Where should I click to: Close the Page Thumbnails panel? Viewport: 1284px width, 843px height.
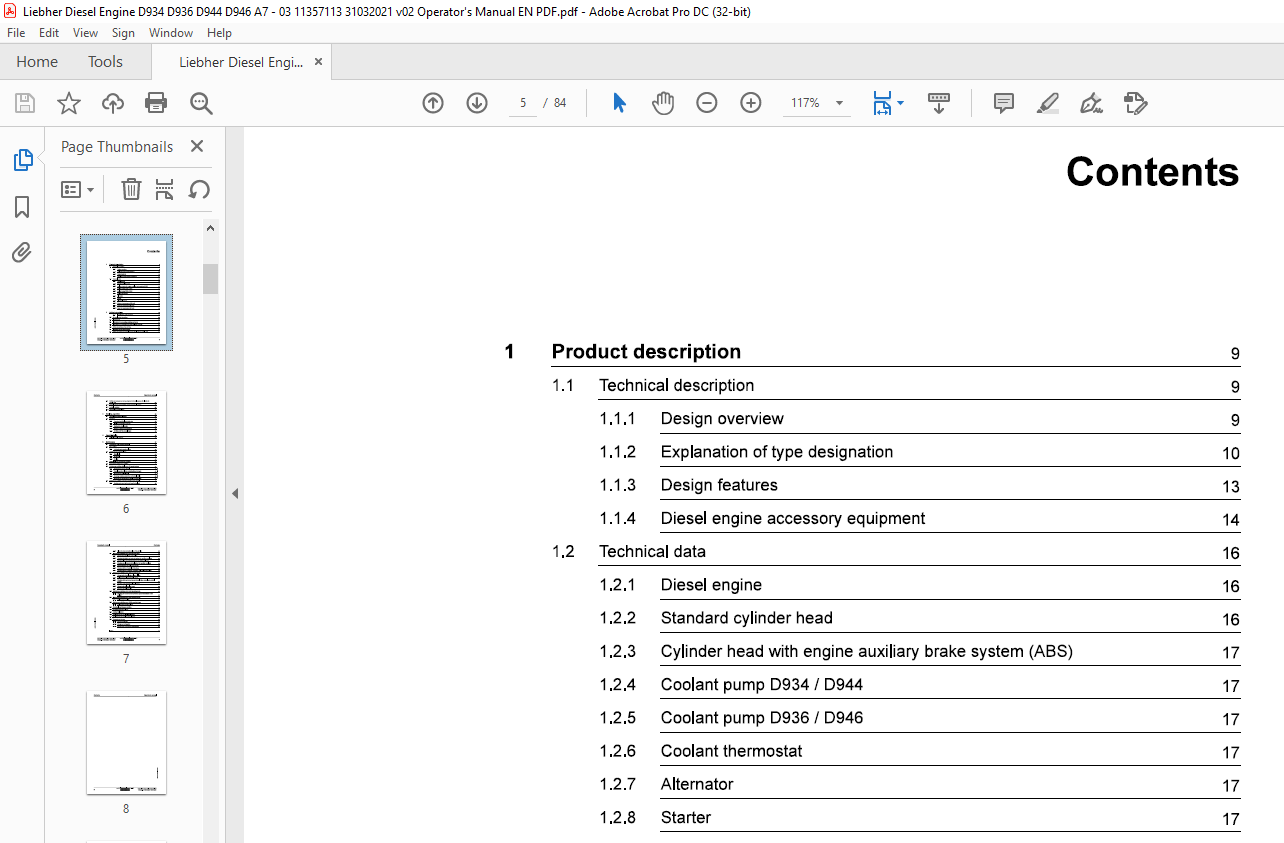click(197, 147)
